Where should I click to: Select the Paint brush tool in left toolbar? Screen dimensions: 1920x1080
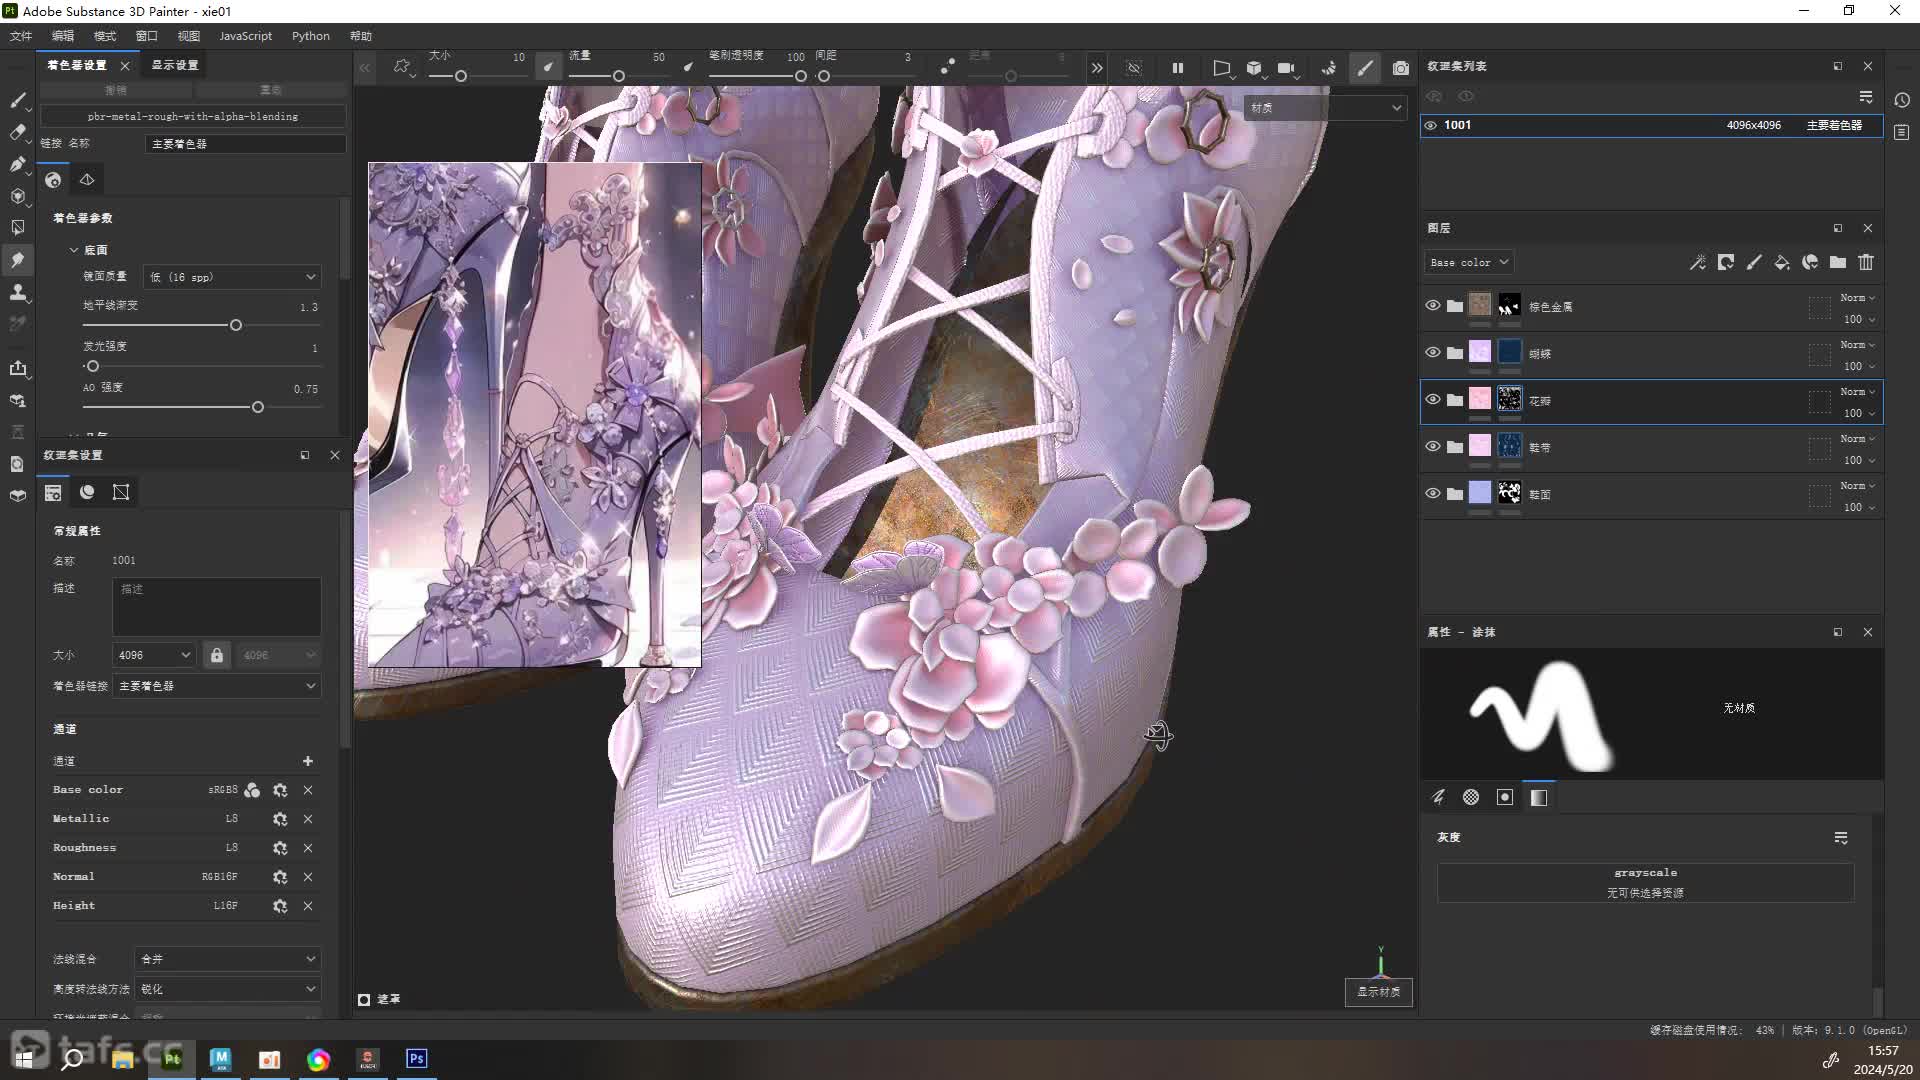17,100
